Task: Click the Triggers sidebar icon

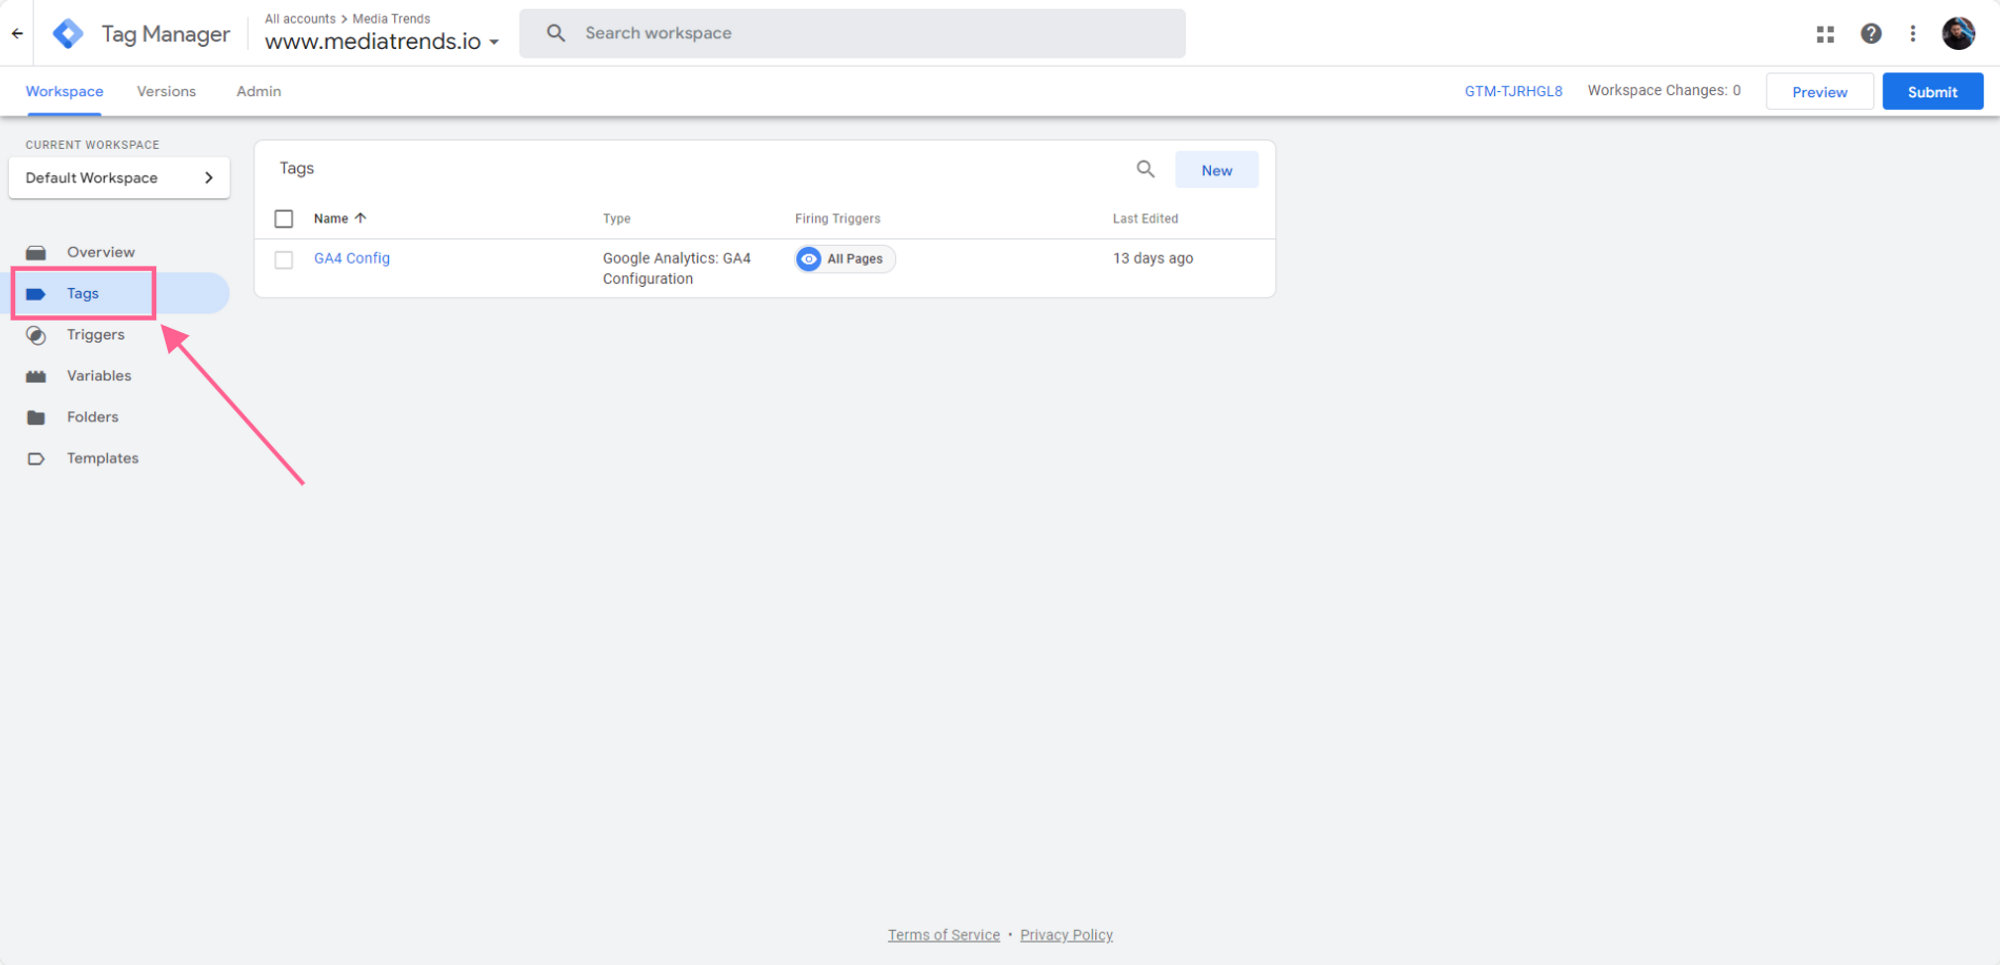Action: point(36,335)
